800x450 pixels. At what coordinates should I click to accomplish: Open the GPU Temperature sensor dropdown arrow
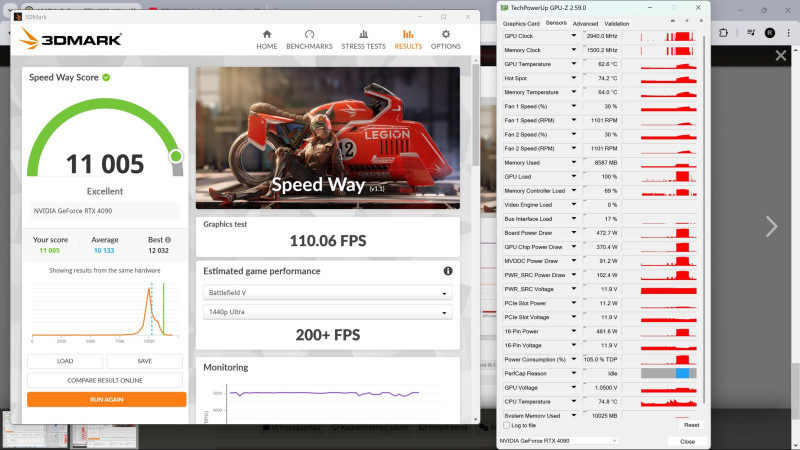pyautogui.click(x=573, y=64)
